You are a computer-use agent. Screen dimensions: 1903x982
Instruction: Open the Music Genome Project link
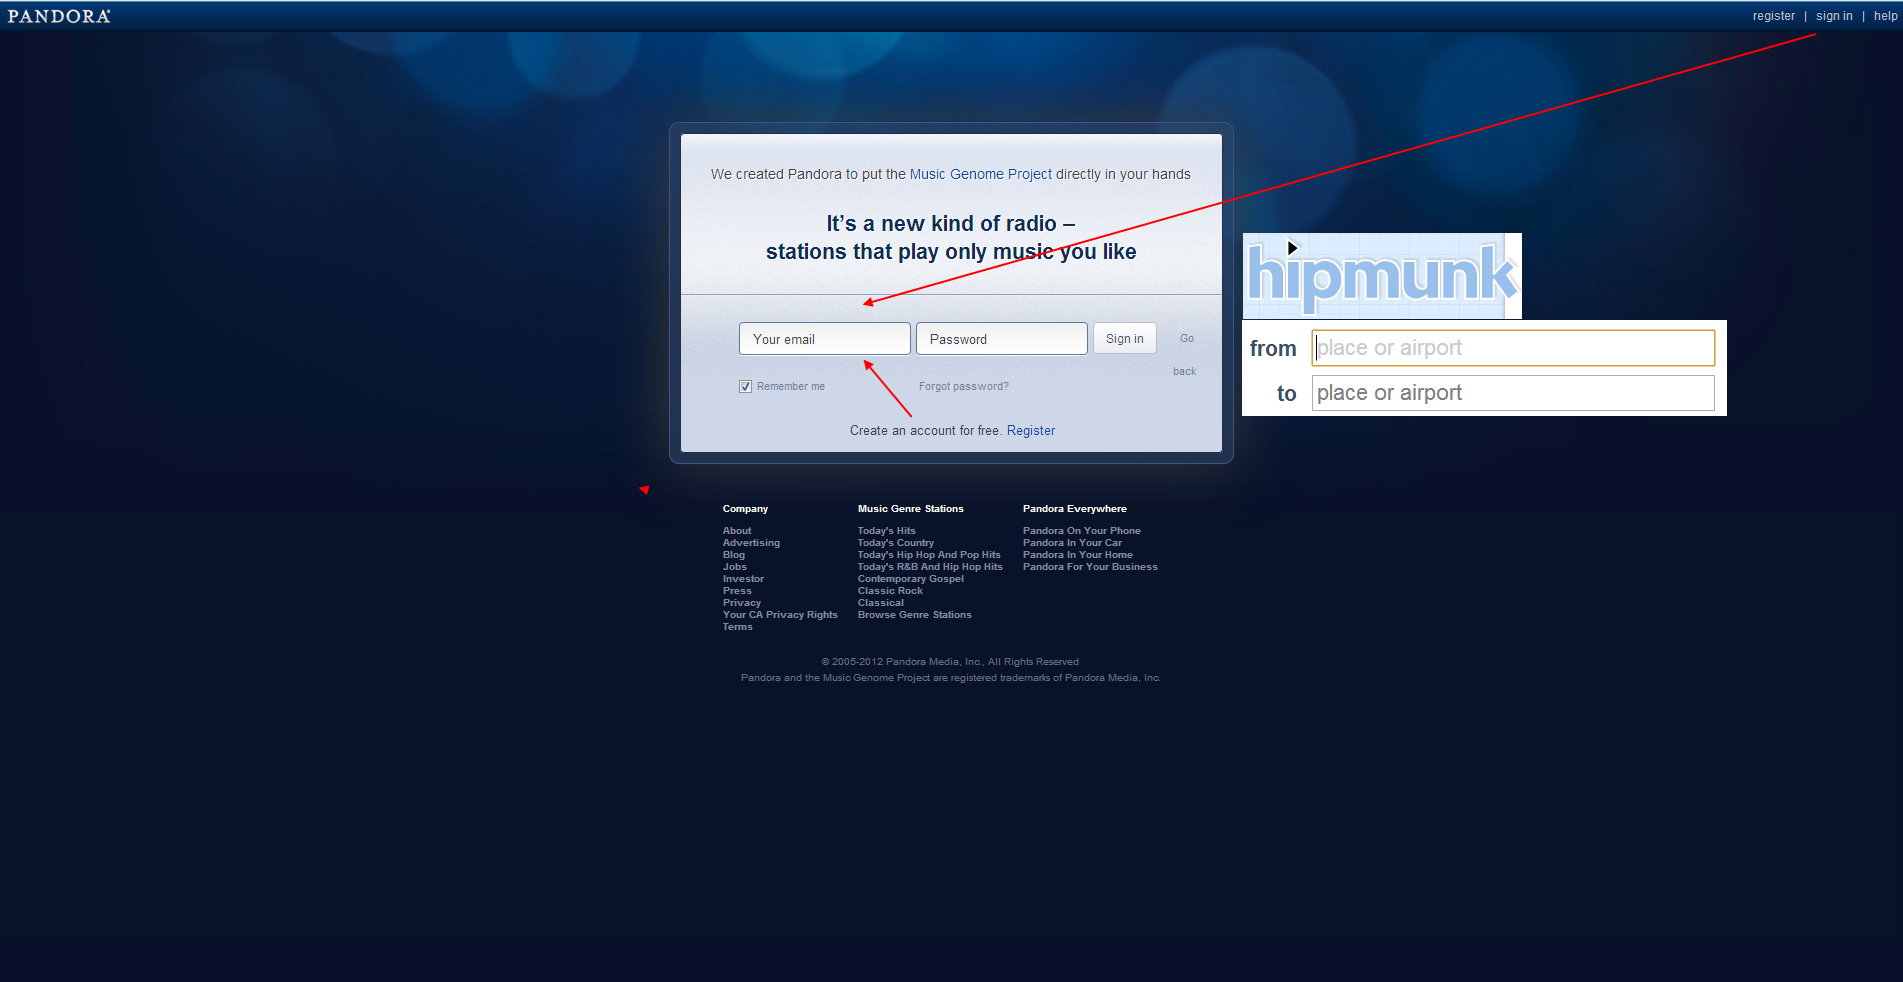tap(981, 174)
